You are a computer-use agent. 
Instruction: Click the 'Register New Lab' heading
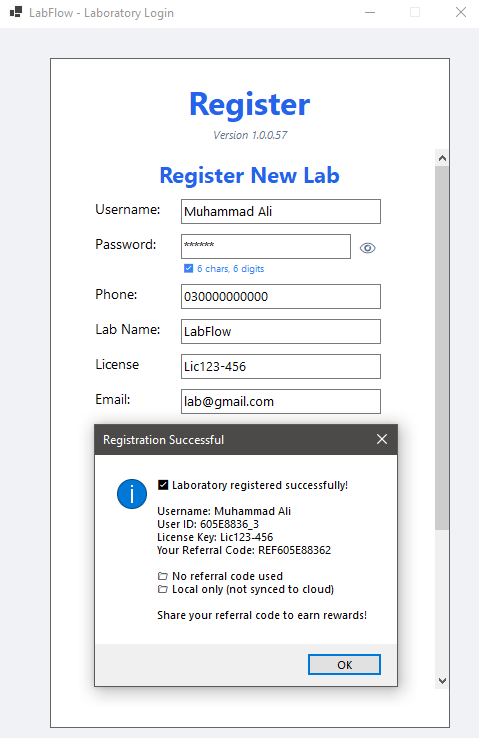249,176
